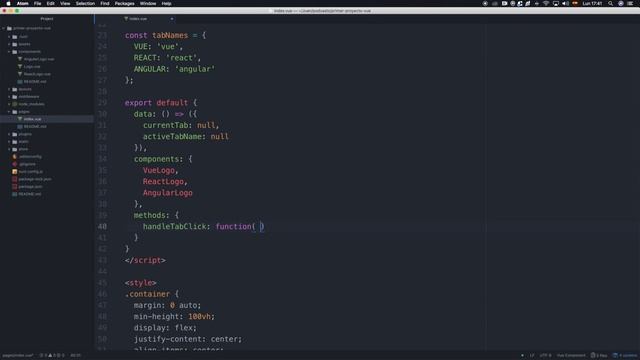640x360 pixels.
Task: Open Spotlight search in the menu bar
Action: pyautogui.click(x=611, y=3)
